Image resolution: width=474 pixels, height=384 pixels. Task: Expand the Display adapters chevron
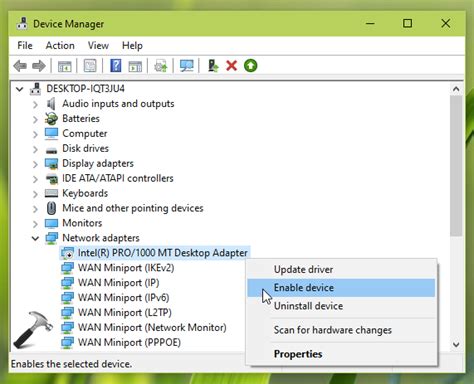(35, 164)
